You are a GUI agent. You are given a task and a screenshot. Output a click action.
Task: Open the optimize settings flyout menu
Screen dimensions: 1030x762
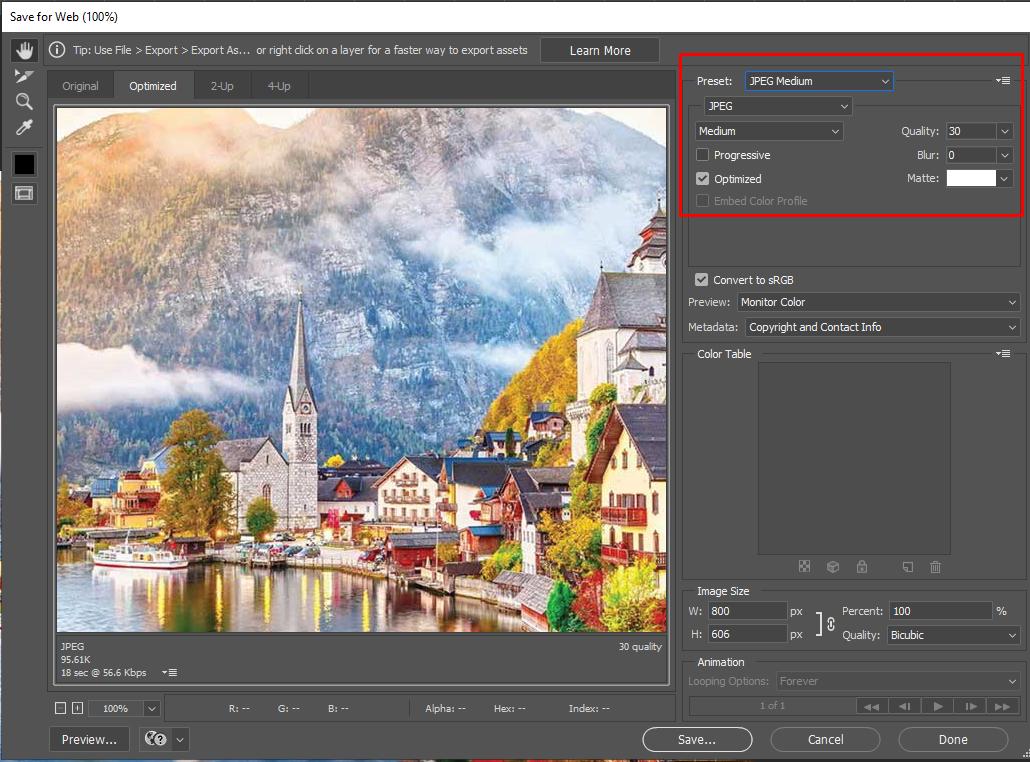(1003, 80)
